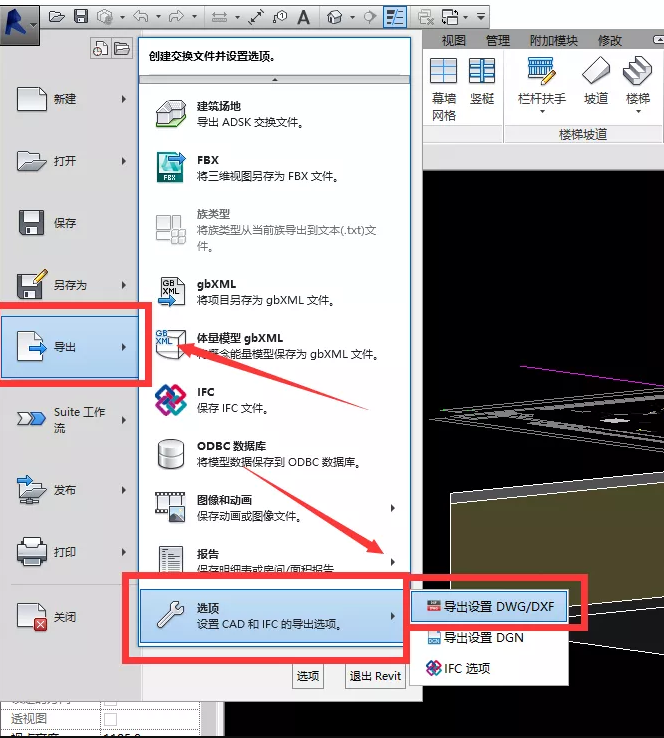Viewport: 664px width, 738px height.
Task: Select the Curtain Grid tool (幕墙网格)
Action: [x=443, y=89]
